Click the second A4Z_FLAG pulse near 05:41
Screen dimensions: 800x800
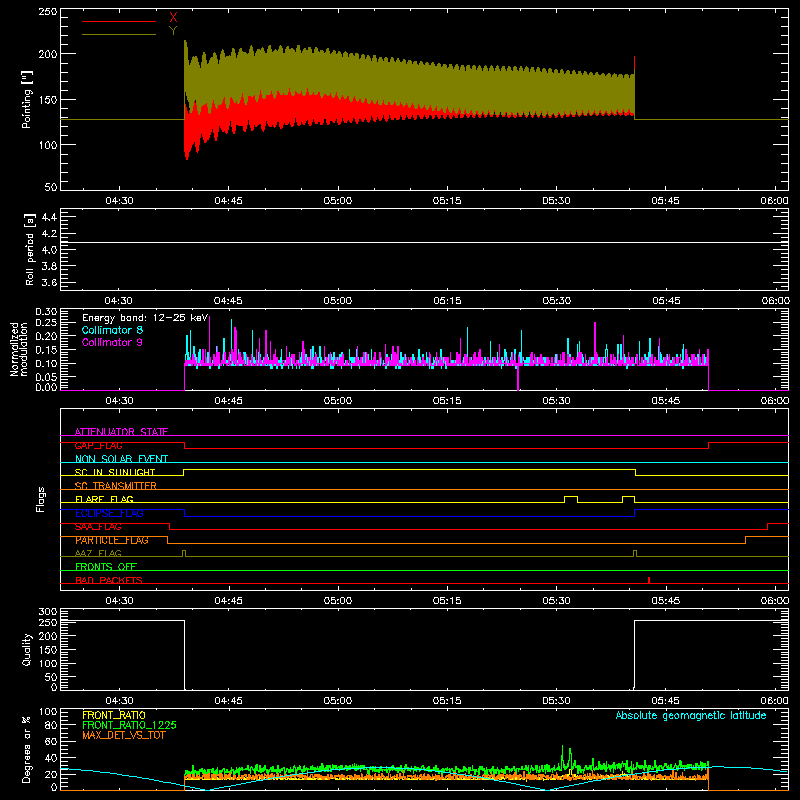[x=635, y=553]
